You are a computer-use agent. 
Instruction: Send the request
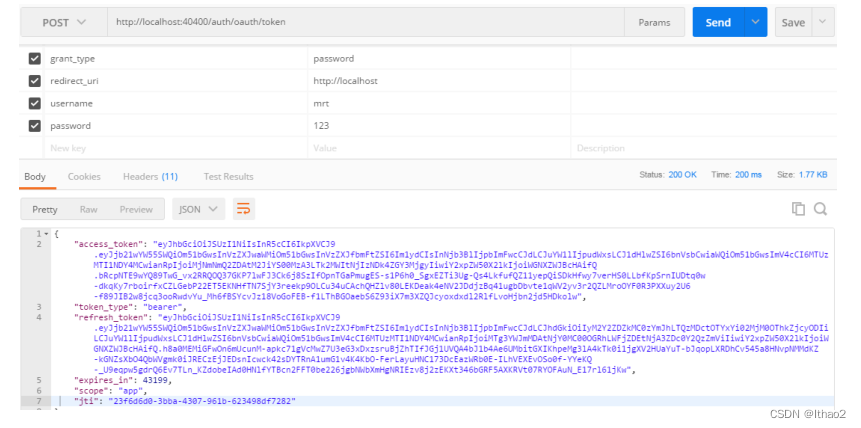pyautogui.click(x=718, y=22)
